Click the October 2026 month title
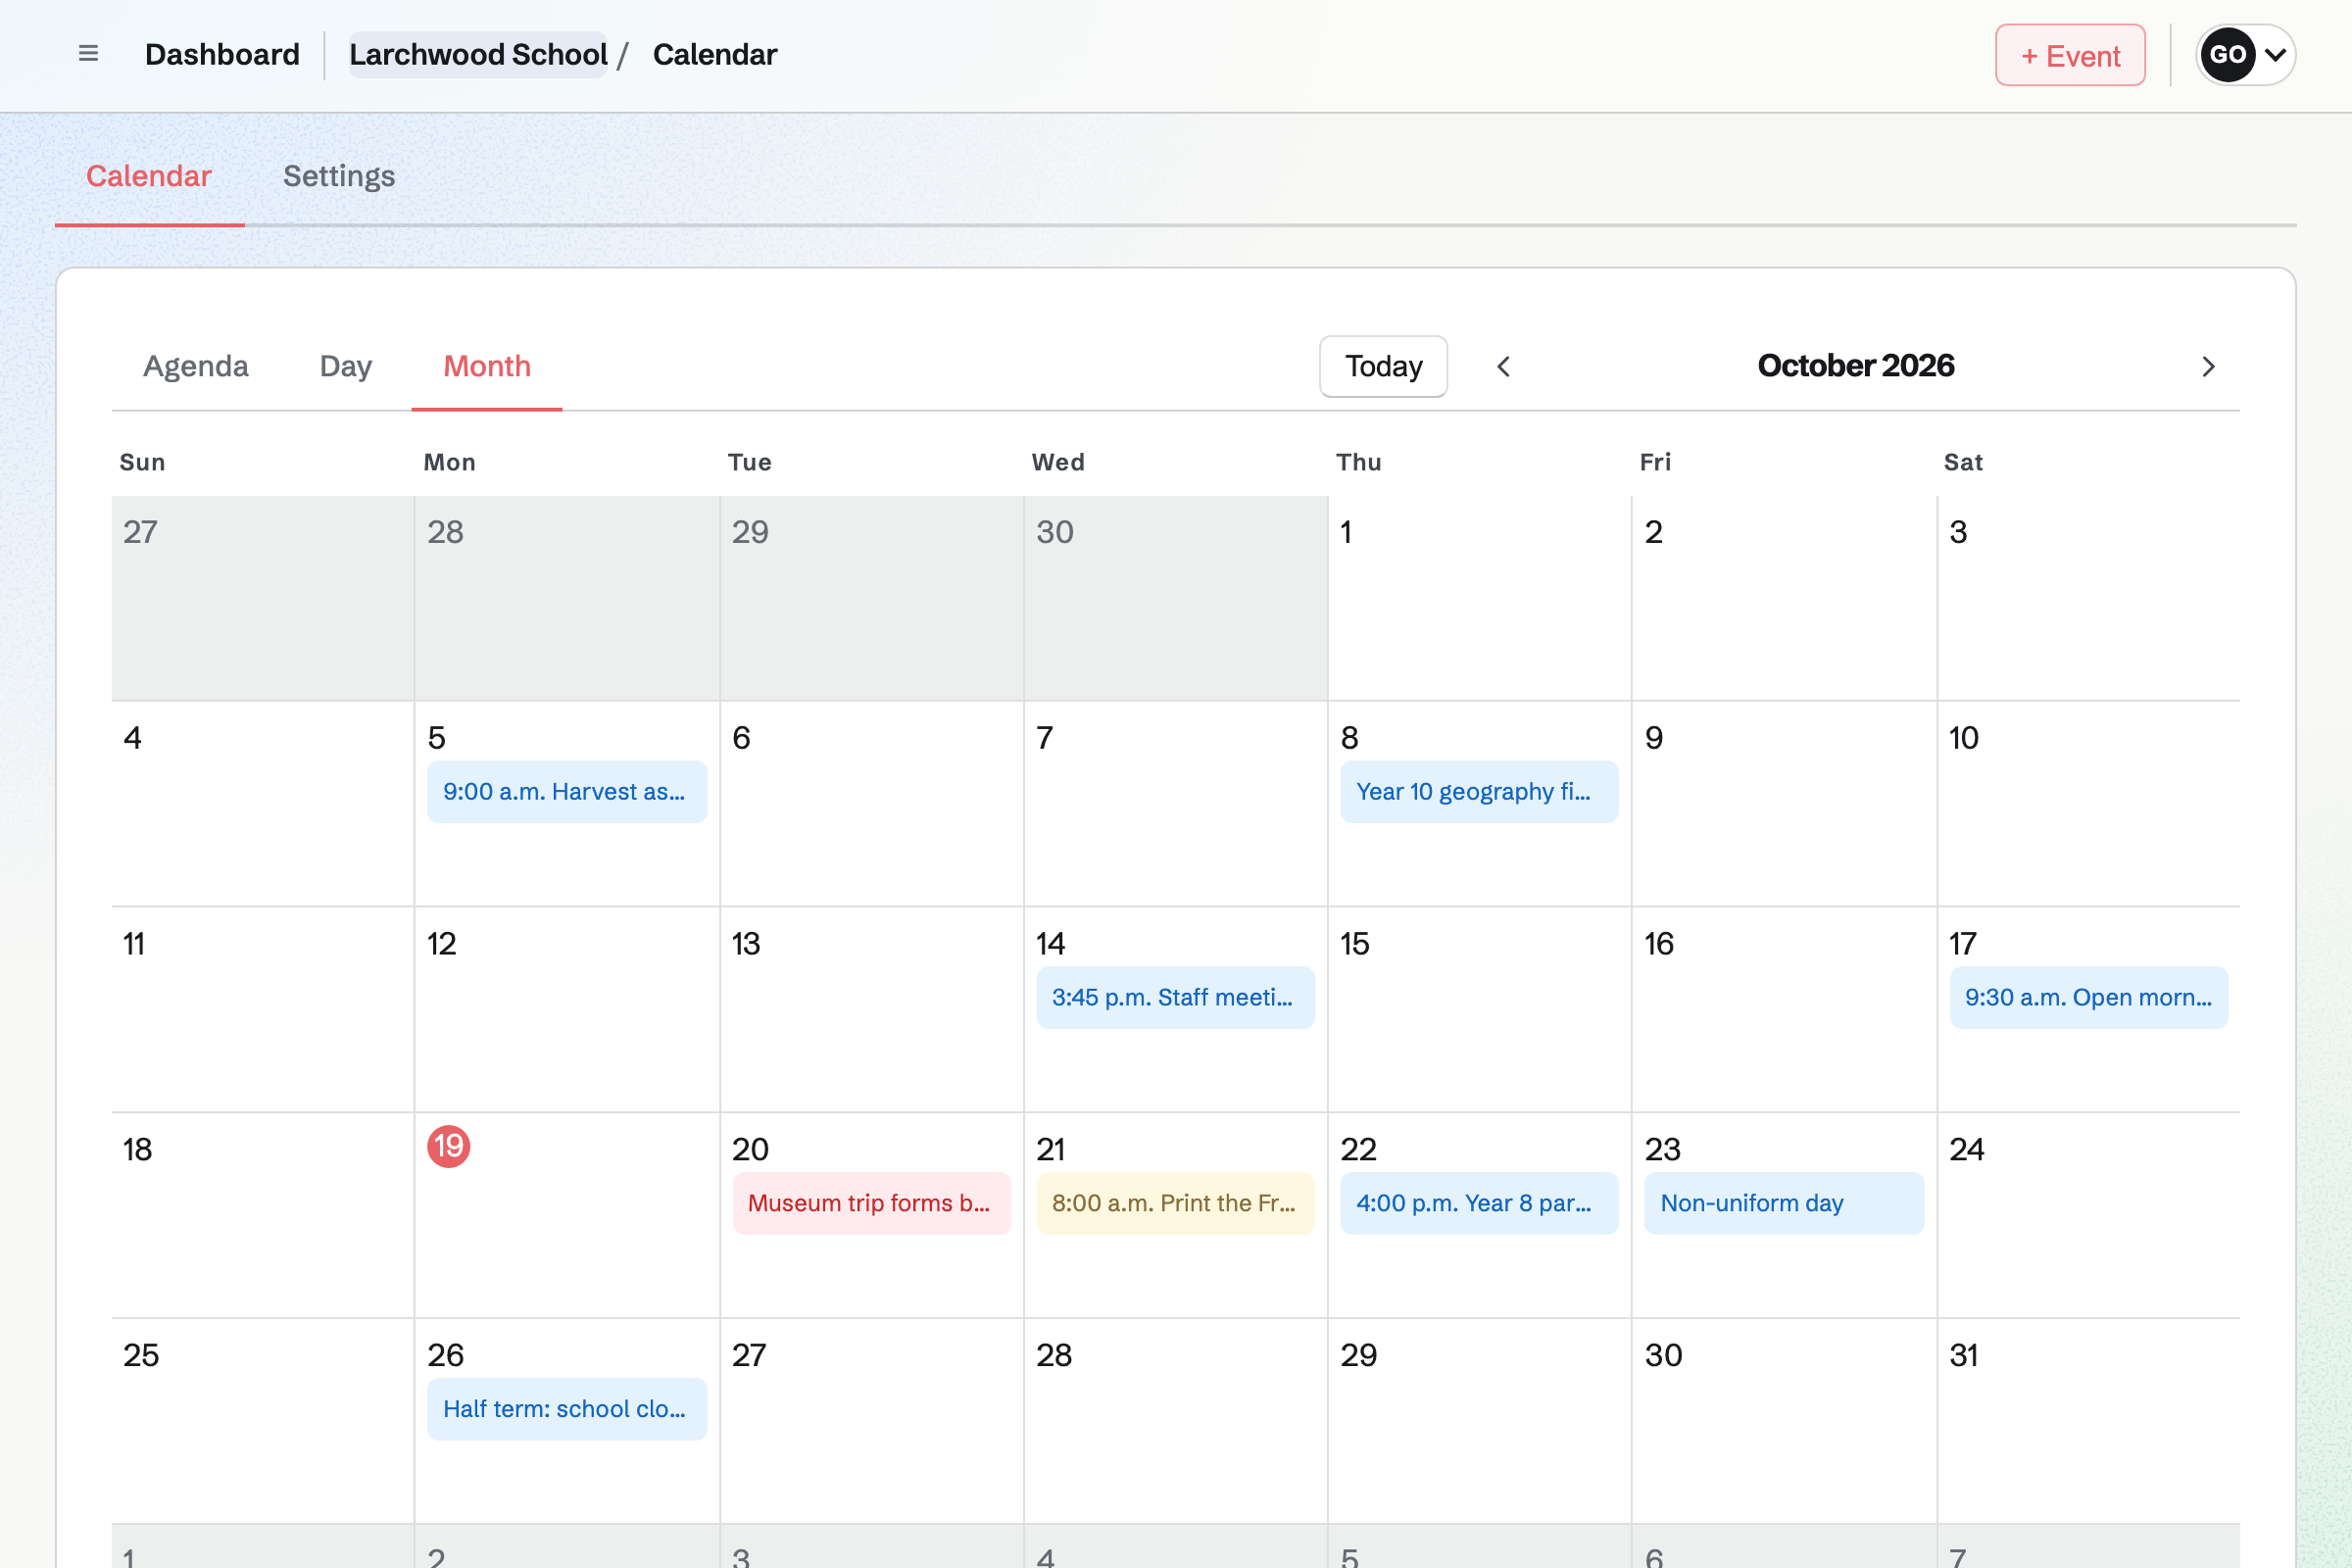Image resolution: width=2352 pixels, height=1568 pixels. pos(1855,366)
